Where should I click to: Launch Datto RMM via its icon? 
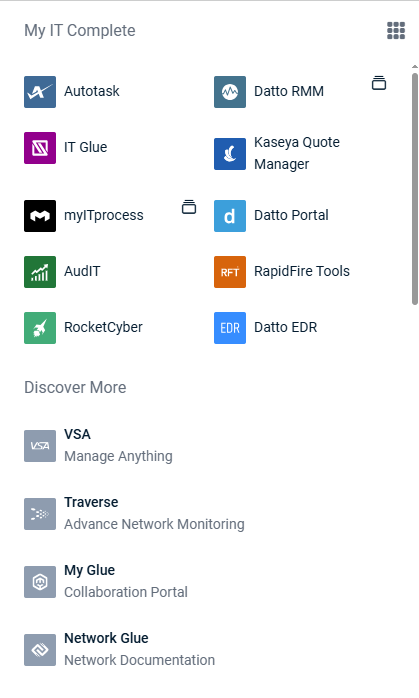click(x=230, y=92)
